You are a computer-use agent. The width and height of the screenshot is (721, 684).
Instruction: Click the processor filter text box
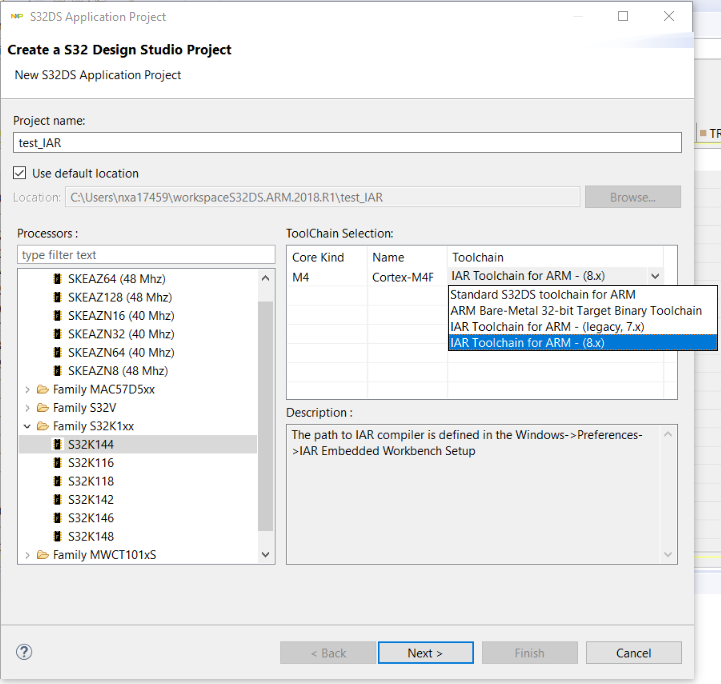point(145,255)
